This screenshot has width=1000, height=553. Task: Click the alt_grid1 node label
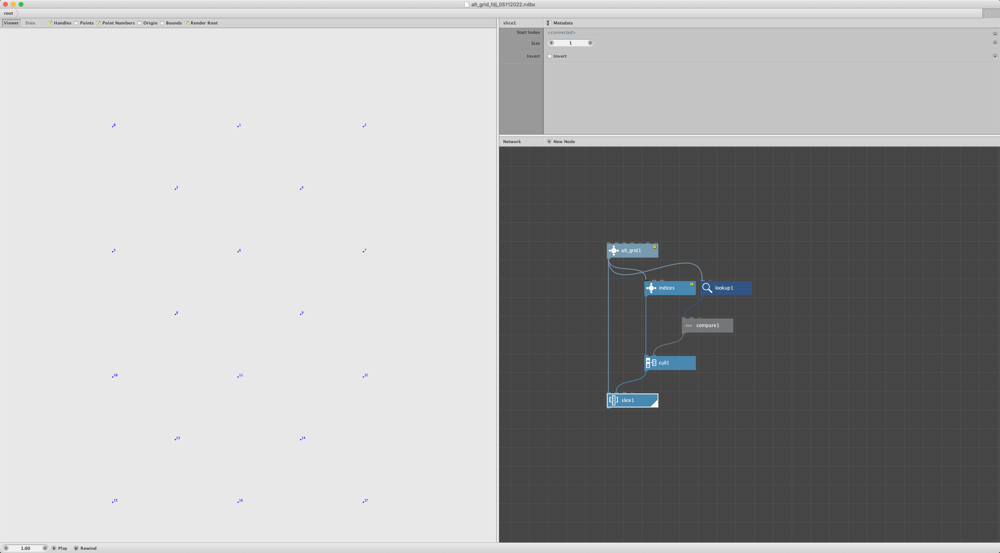pyautogui.click(x=631, y=251)
